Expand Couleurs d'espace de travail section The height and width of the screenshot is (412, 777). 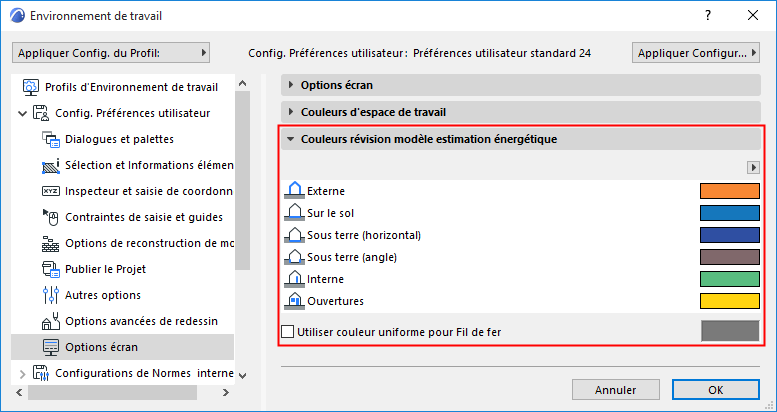pyautogui.click(x=292, y=112)
